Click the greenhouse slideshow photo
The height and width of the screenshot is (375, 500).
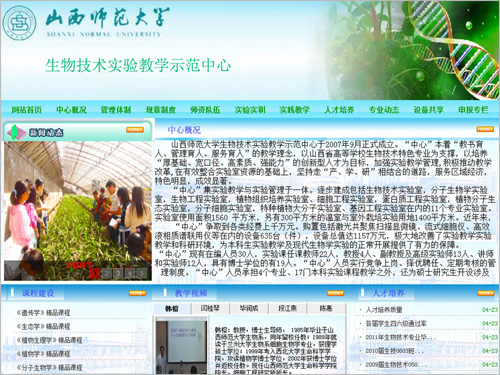point(78,211)
